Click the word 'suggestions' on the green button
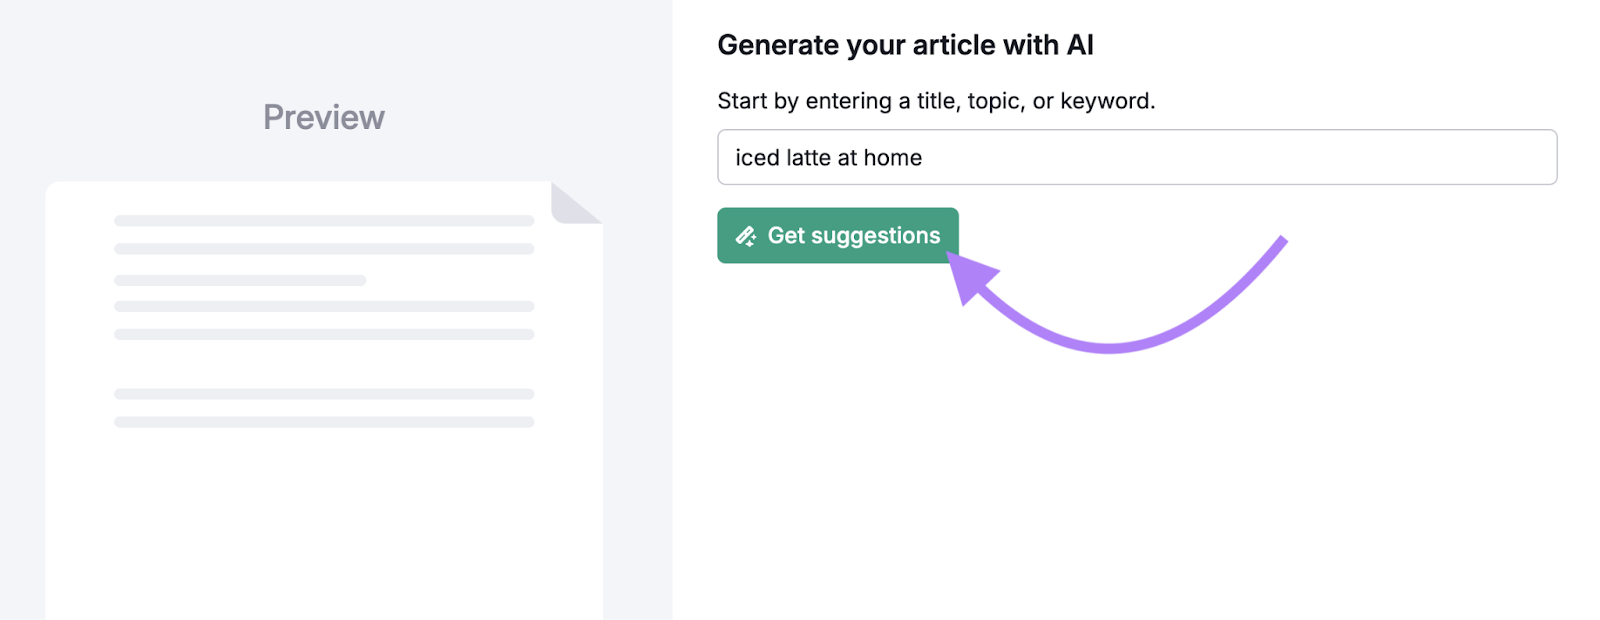The width and height of the screenshot is (1600, 620). (875, 236)
